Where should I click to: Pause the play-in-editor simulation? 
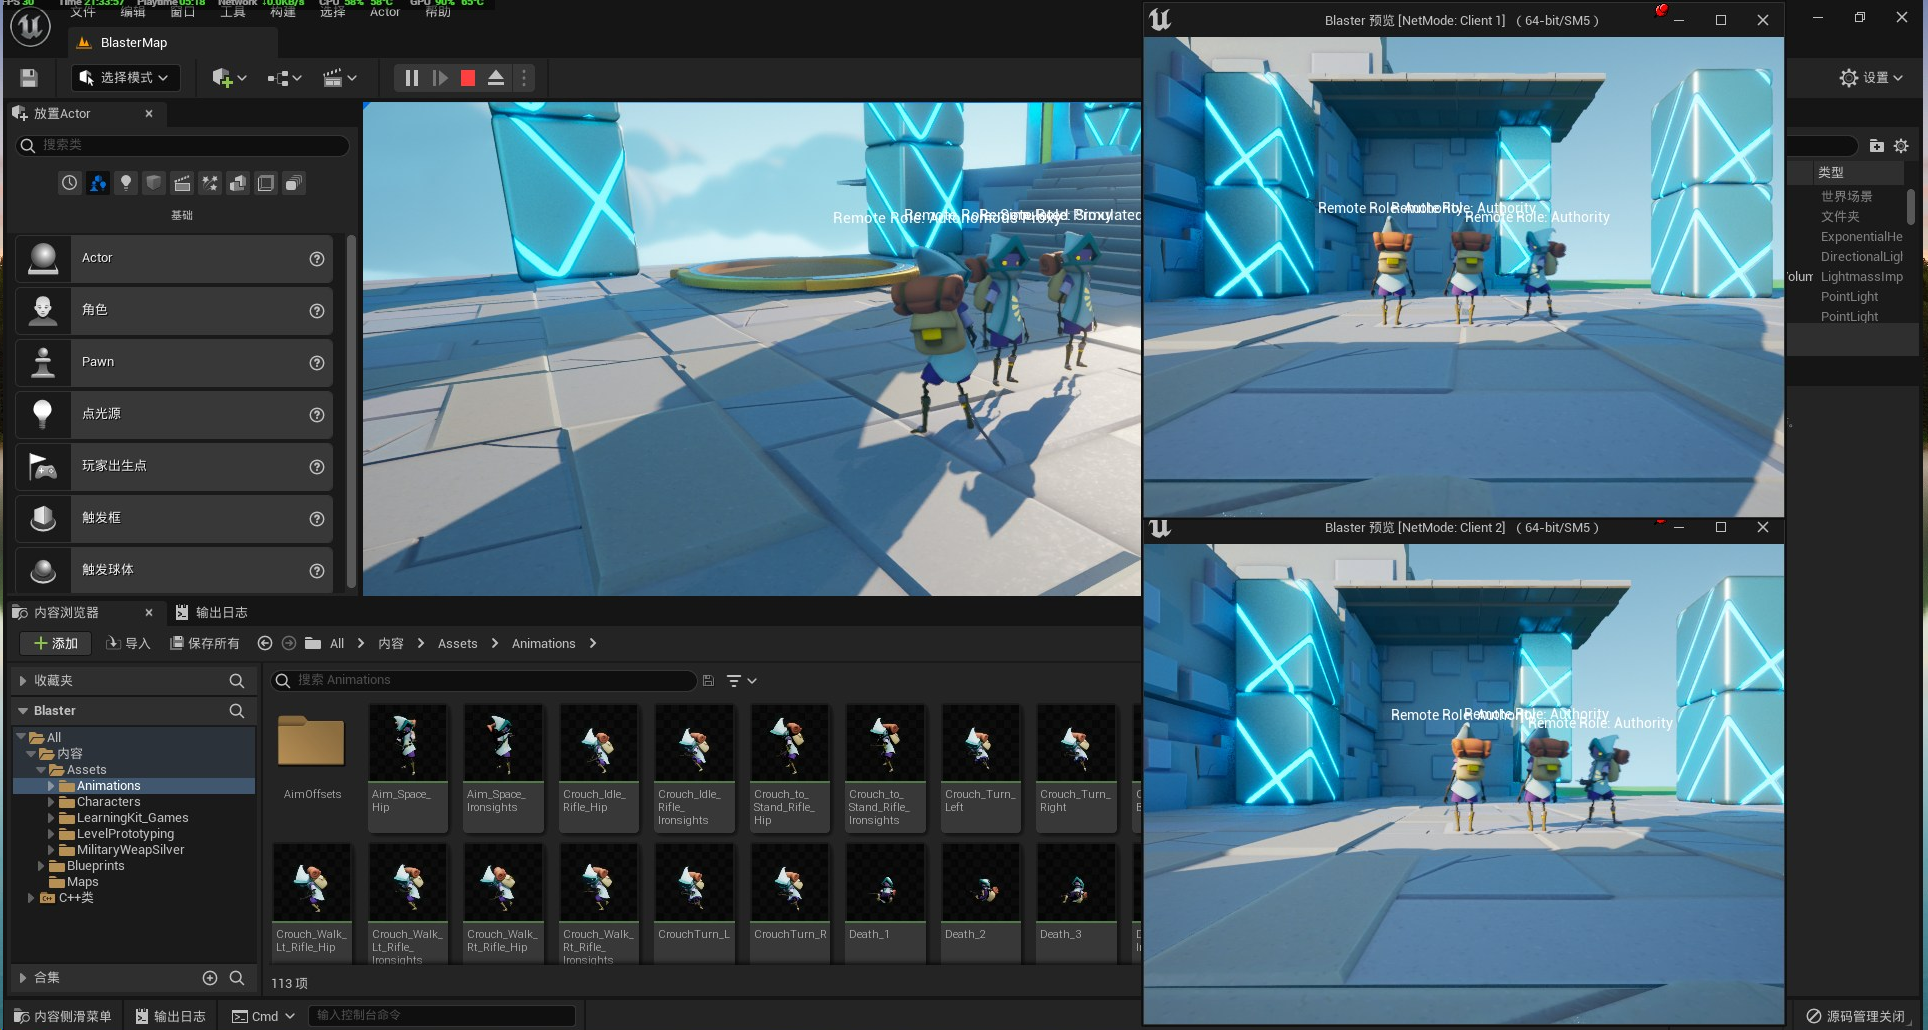411,78
